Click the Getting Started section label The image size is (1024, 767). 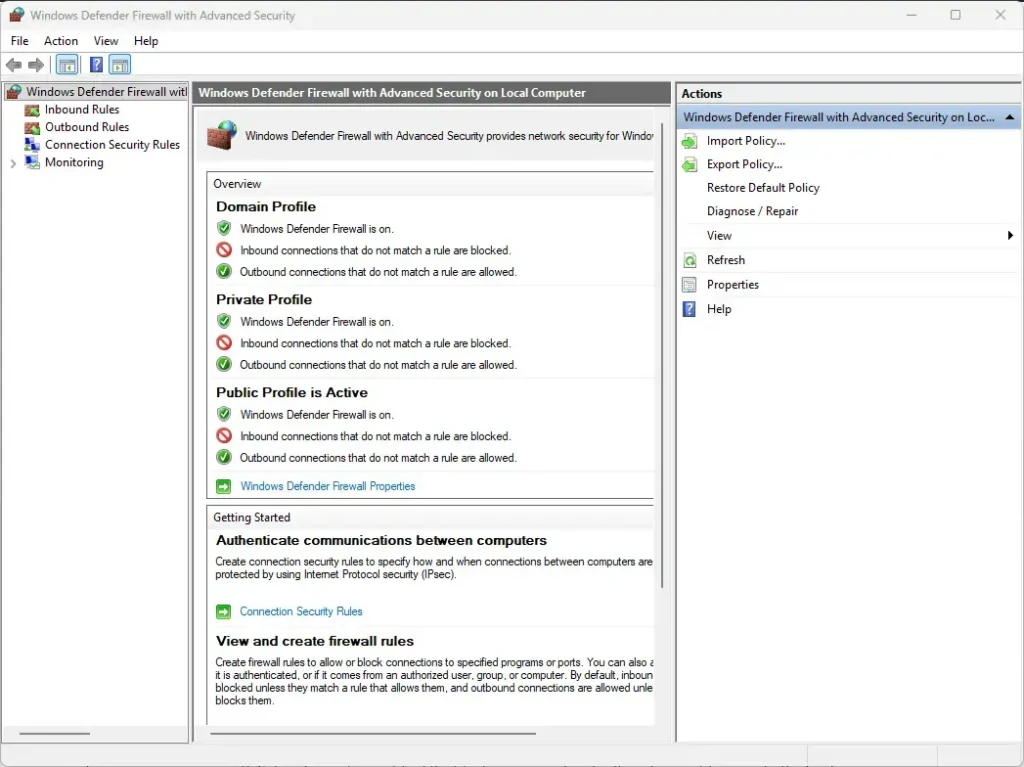251,518
